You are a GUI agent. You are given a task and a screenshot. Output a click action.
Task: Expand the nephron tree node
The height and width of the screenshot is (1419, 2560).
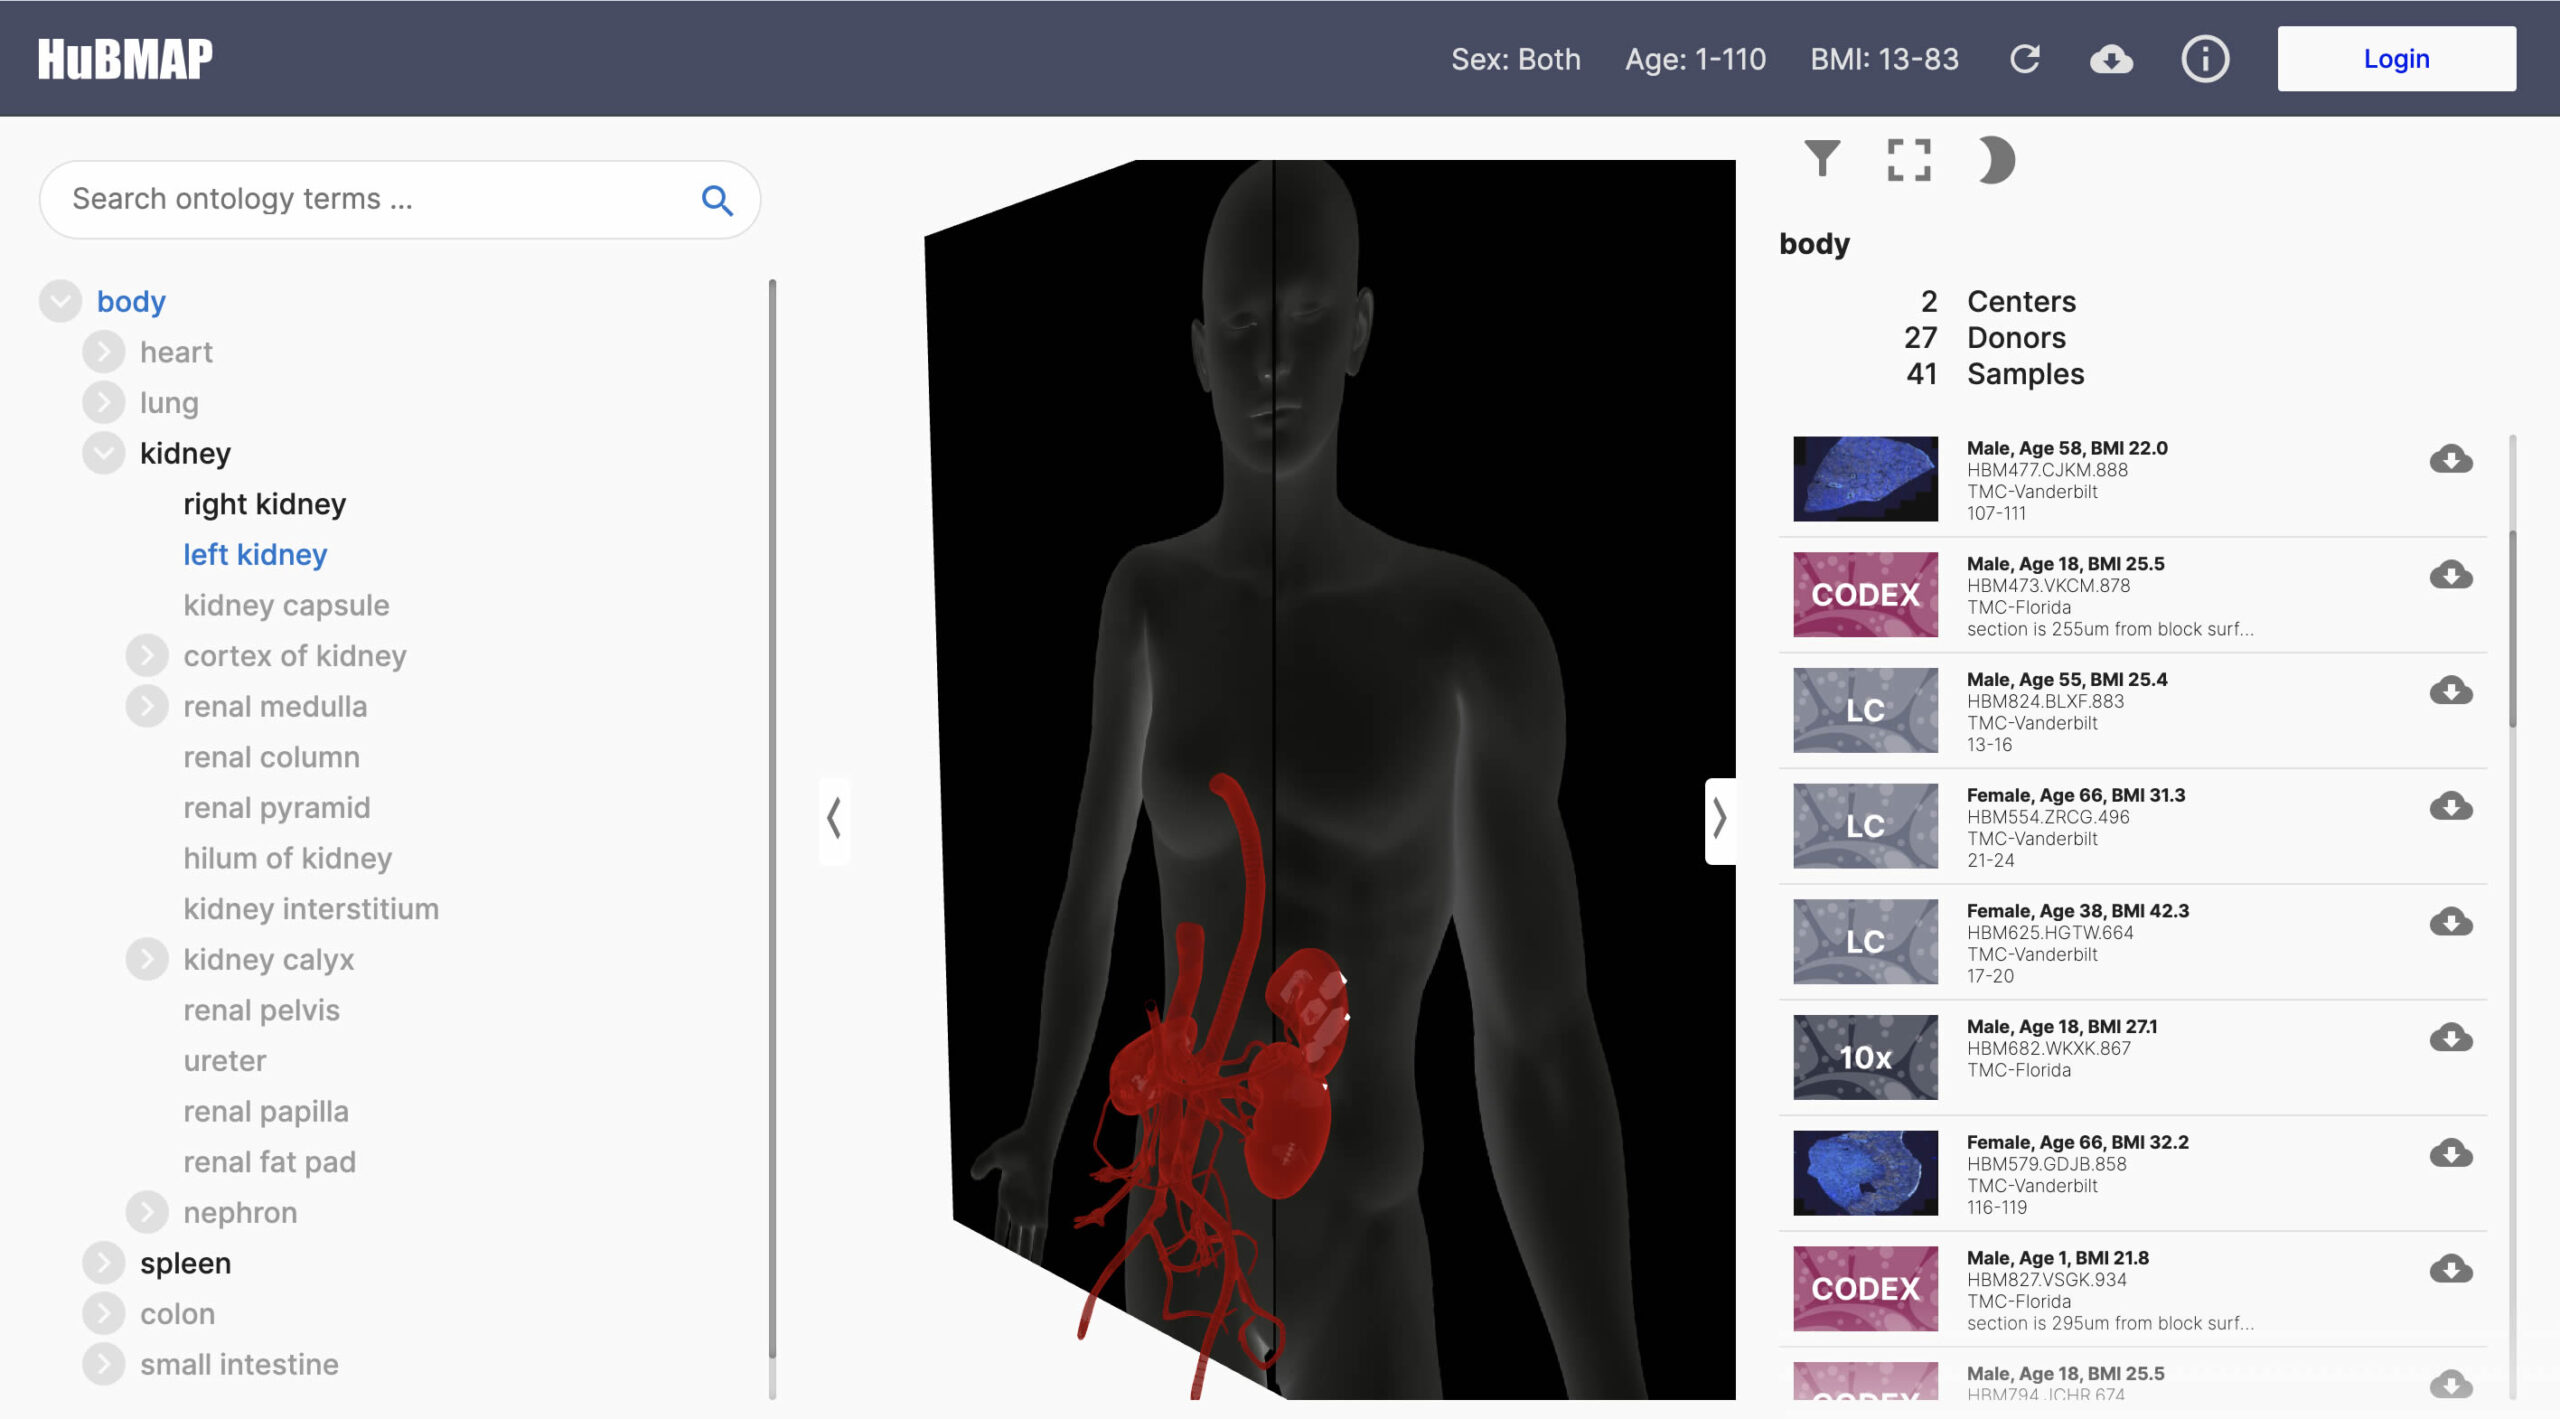point(147,1212)
